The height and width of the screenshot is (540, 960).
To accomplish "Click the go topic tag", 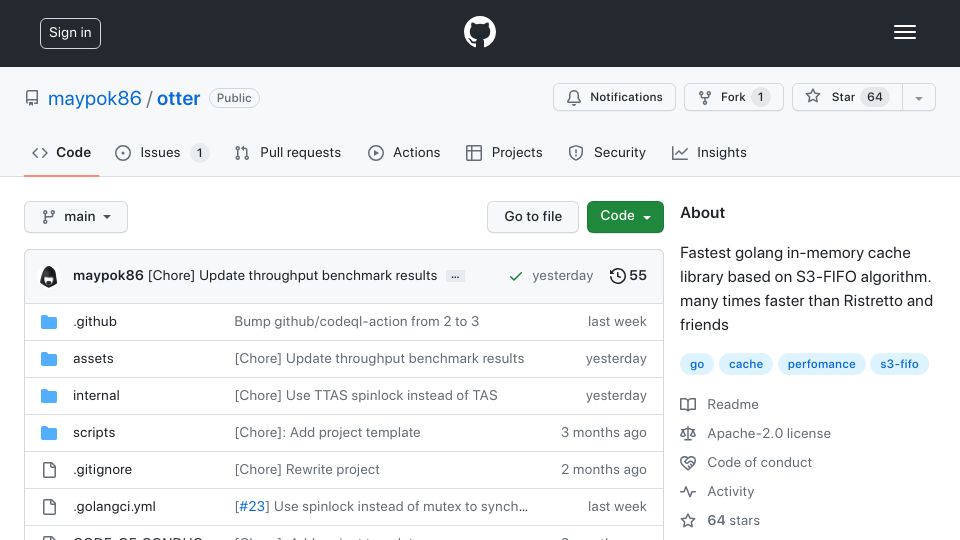I will [697, 364].
